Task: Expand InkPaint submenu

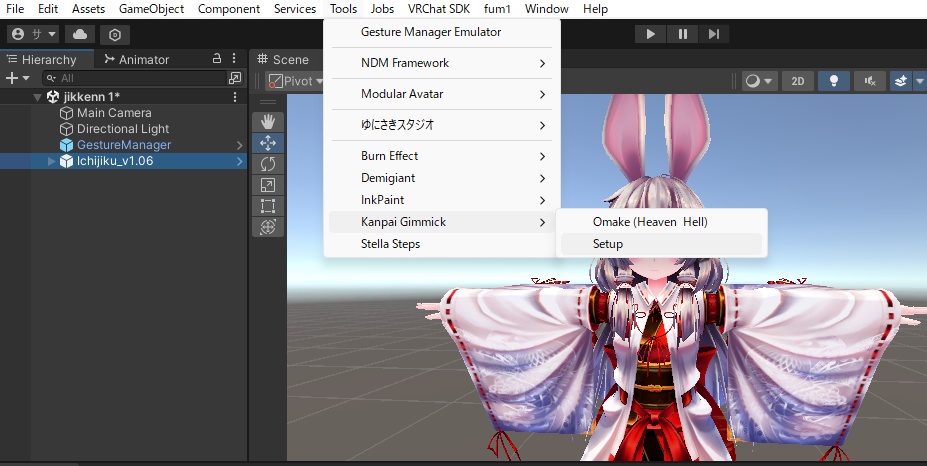Action: click(442, 200)
